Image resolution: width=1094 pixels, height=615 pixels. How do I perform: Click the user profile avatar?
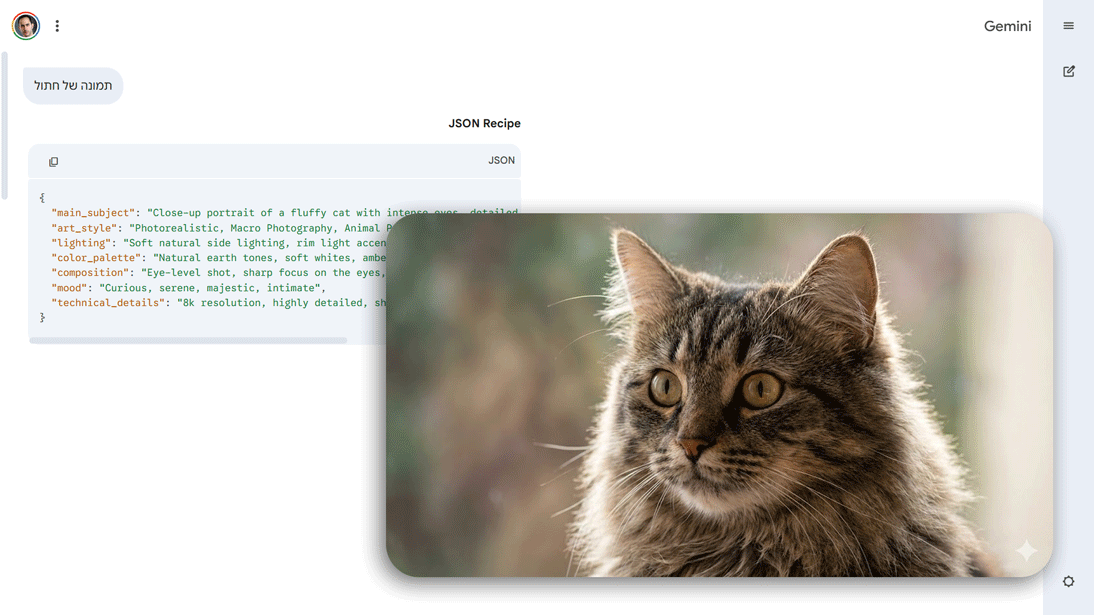click(x=26, y=26)
